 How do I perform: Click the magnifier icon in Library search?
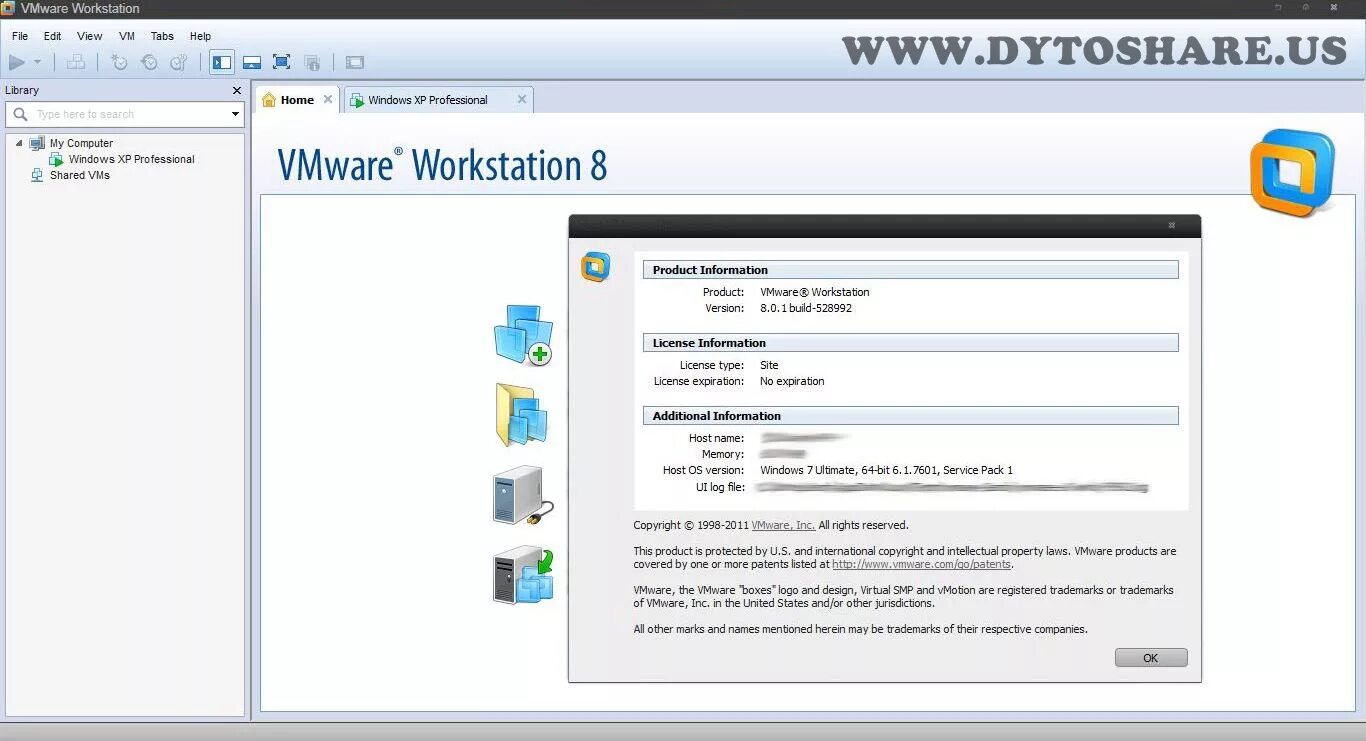click(x=20, y=114)
